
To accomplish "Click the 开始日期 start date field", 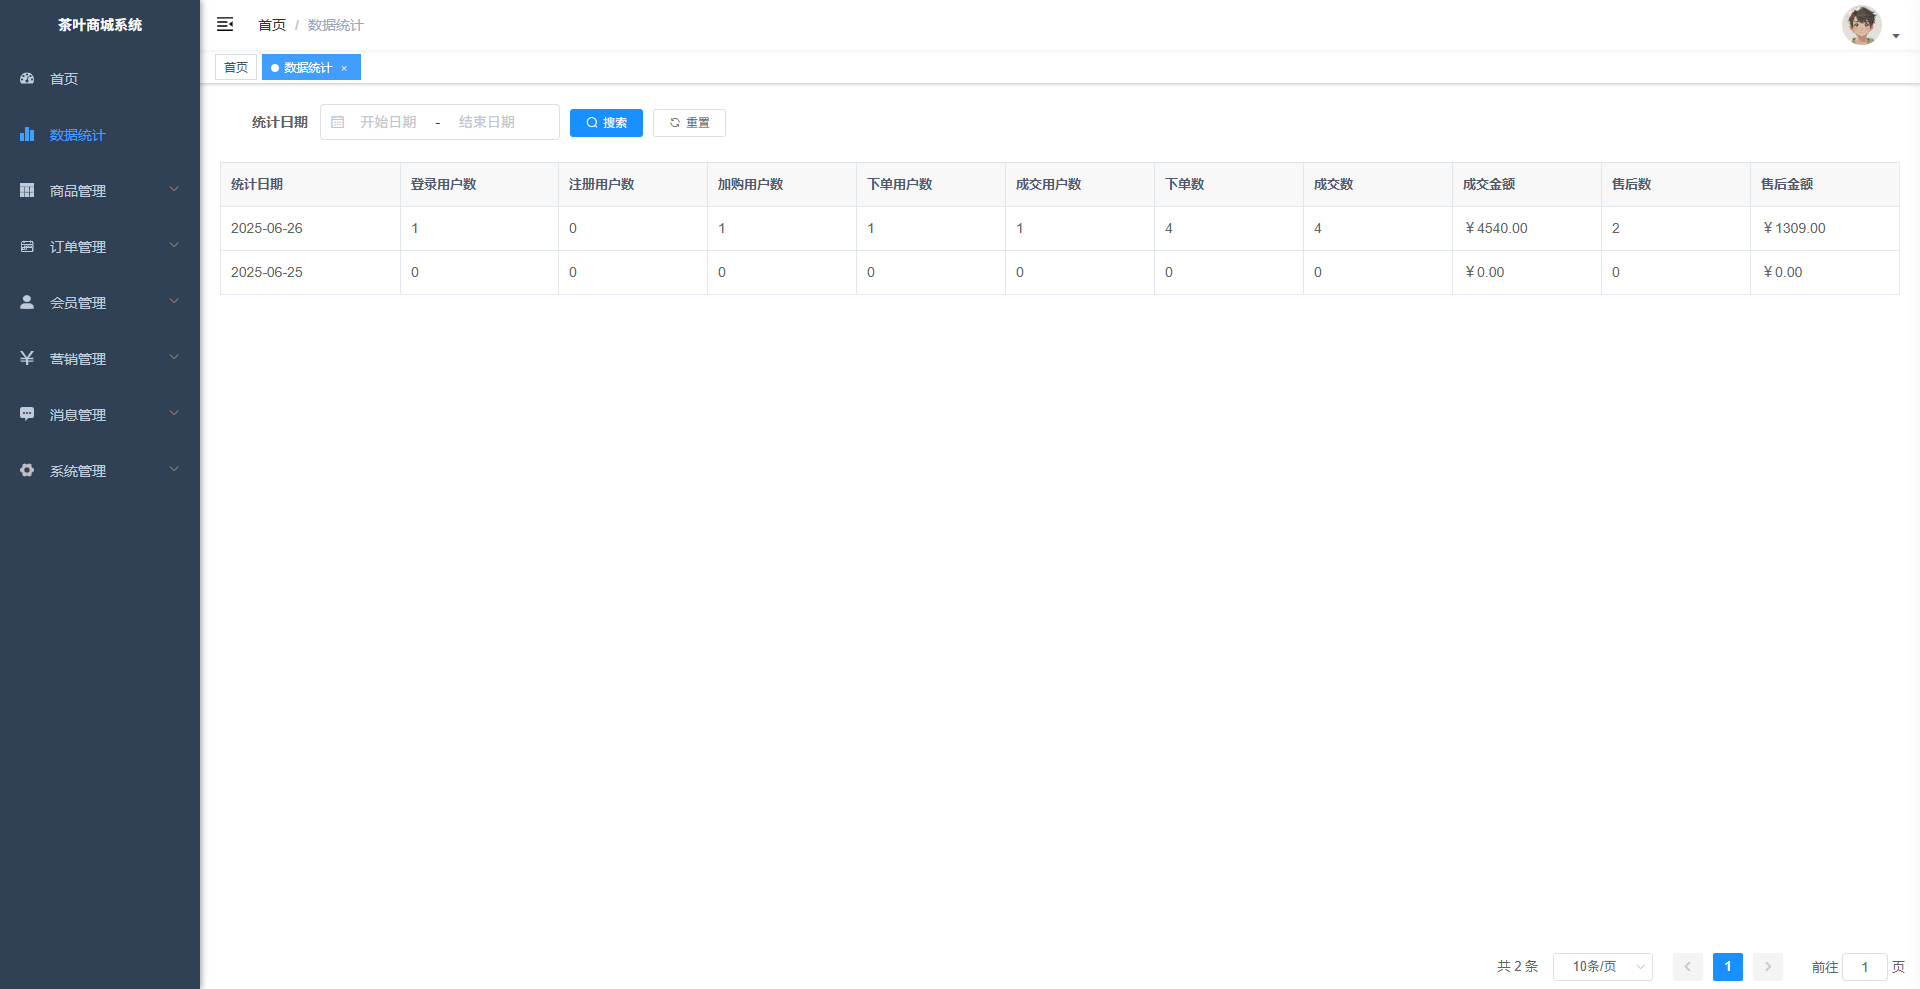I will point(388,122).
